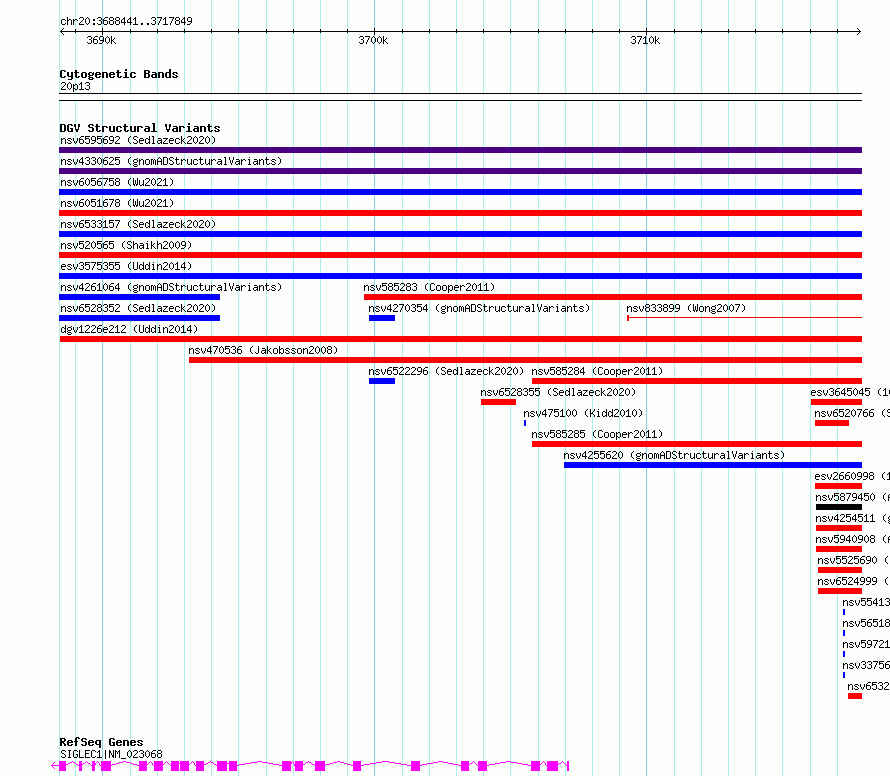Open nsv833899 (Wong2007) variant label
This screenshot has width=890, height=776.
coord(686,308)
